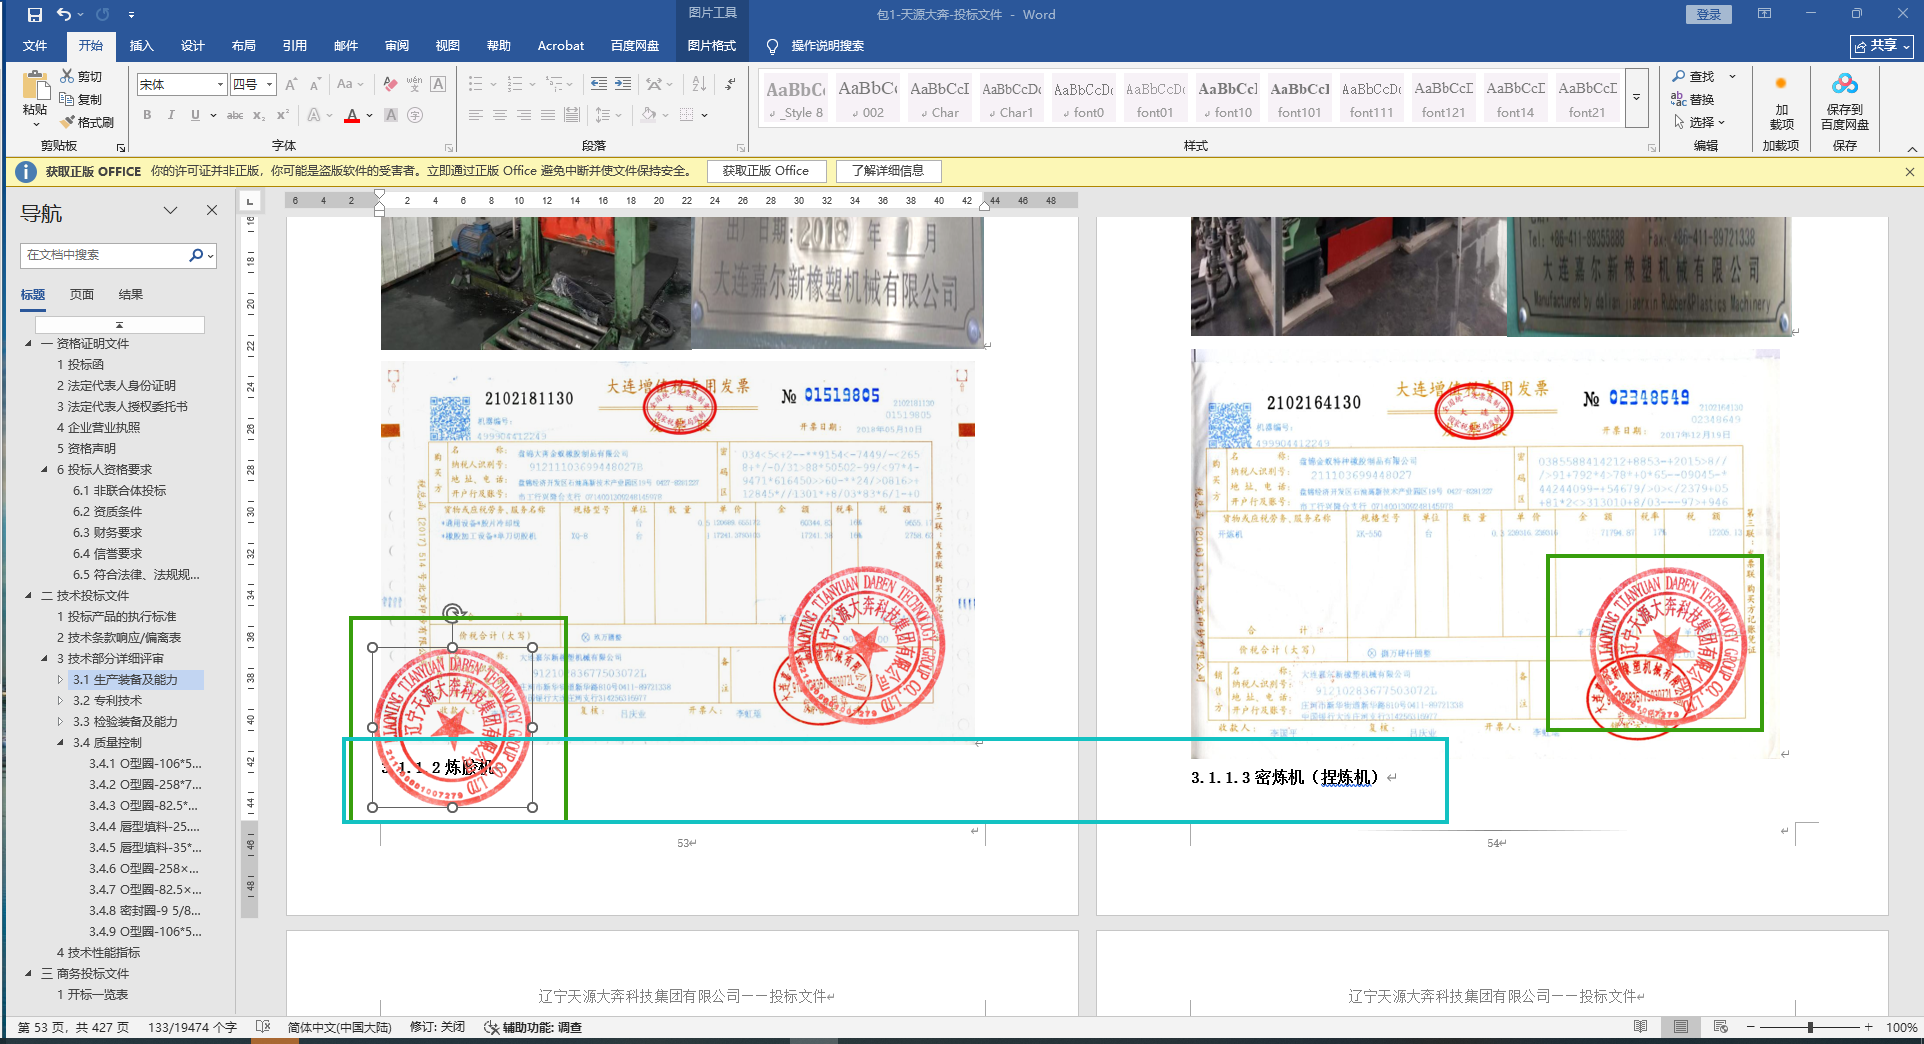This screenshot has width=1924, height=1044.
Task: Open the Aa change case dropdown
Action: point(350,85)
